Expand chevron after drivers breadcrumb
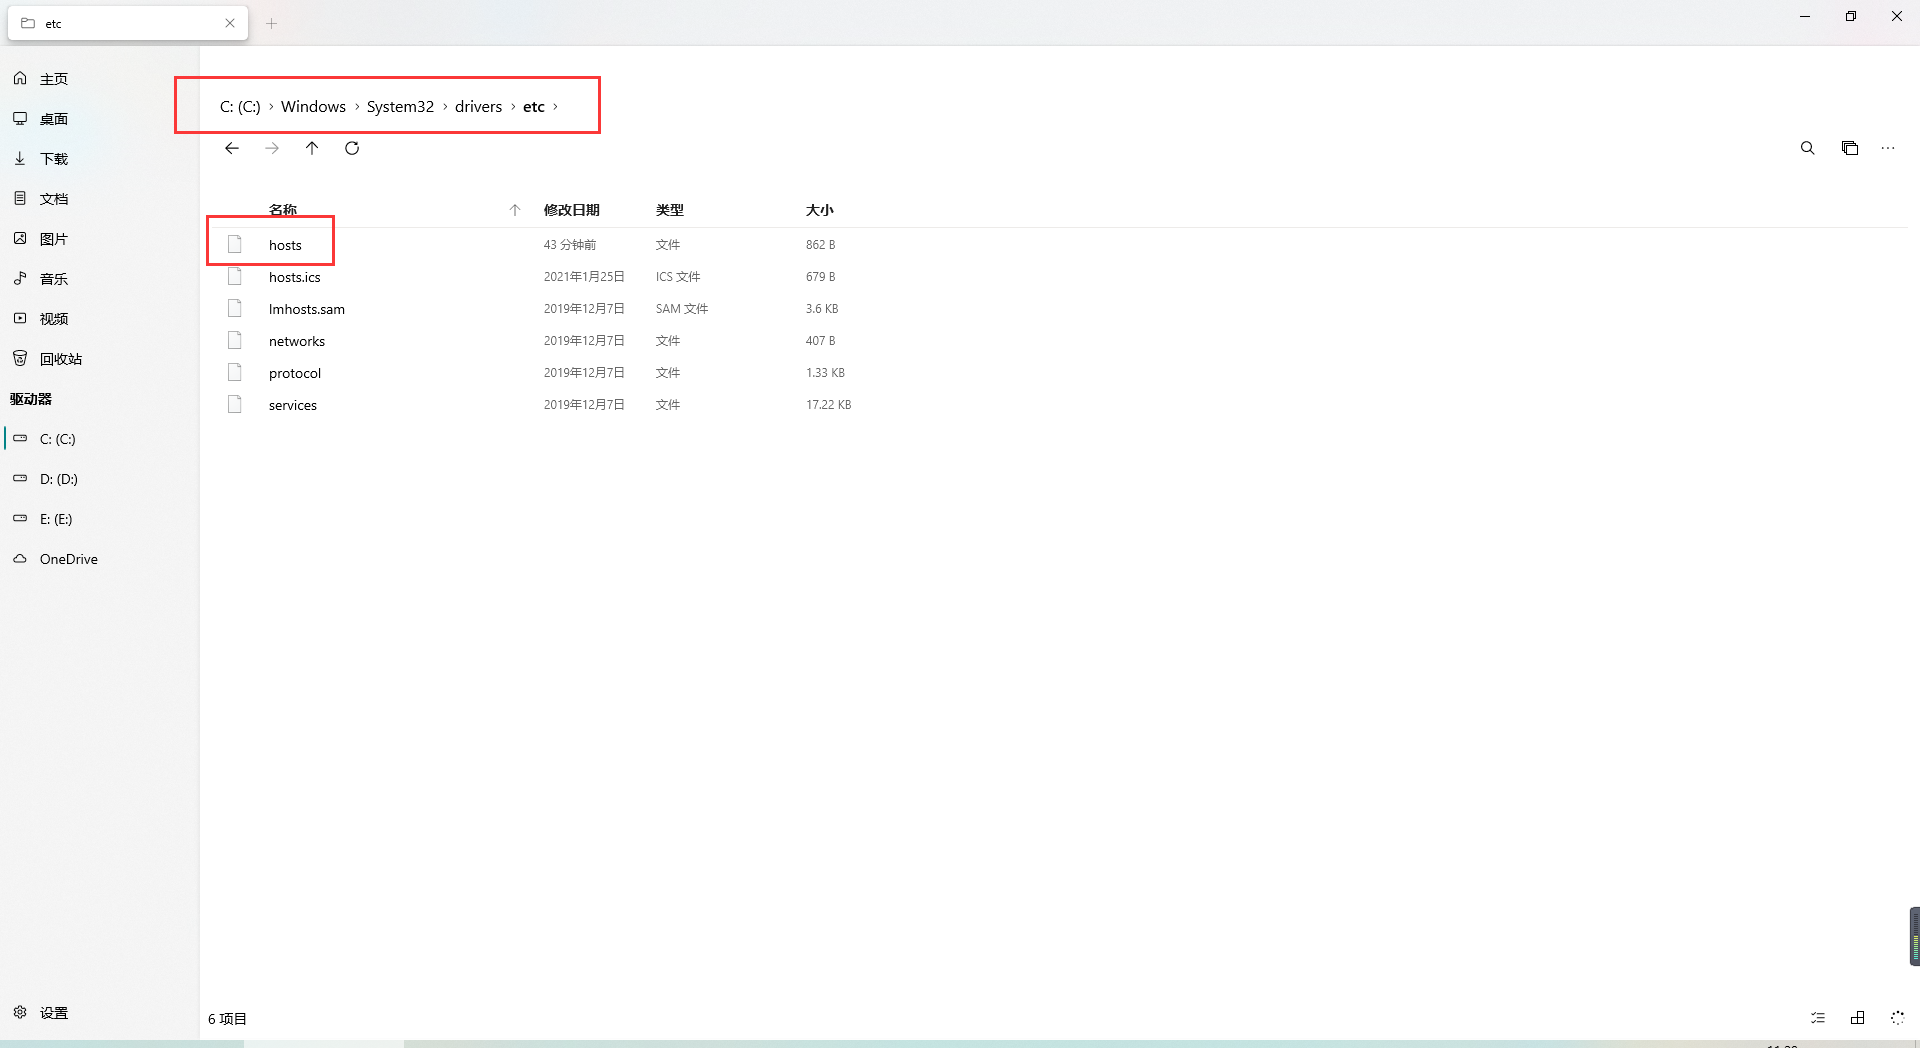Image resolution: width=1920 pixels, height=1048 pixels. click(x=513, y=107)
